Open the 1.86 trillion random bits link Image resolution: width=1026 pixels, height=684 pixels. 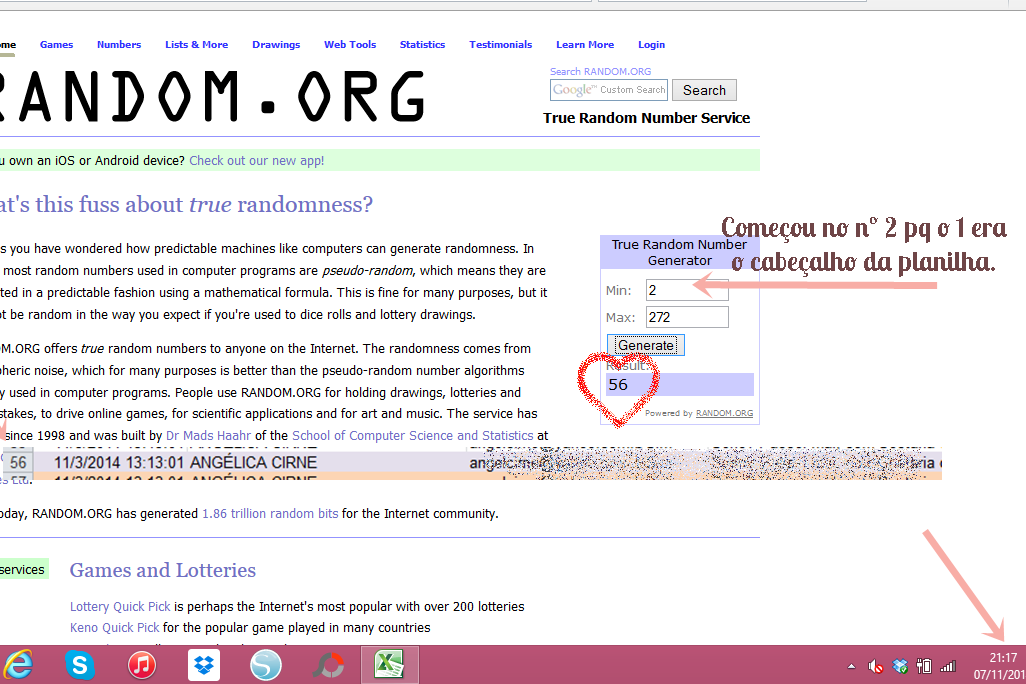[x=270, y=514]
